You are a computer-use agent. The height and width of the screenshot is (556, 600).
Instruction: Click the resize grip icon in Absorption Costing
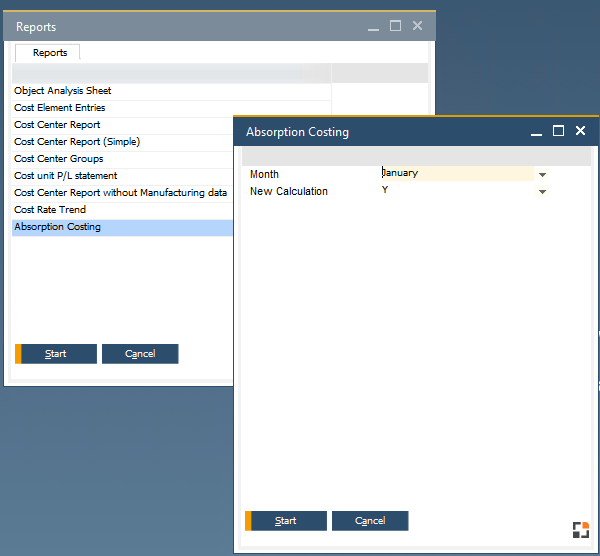pos(580,530)
